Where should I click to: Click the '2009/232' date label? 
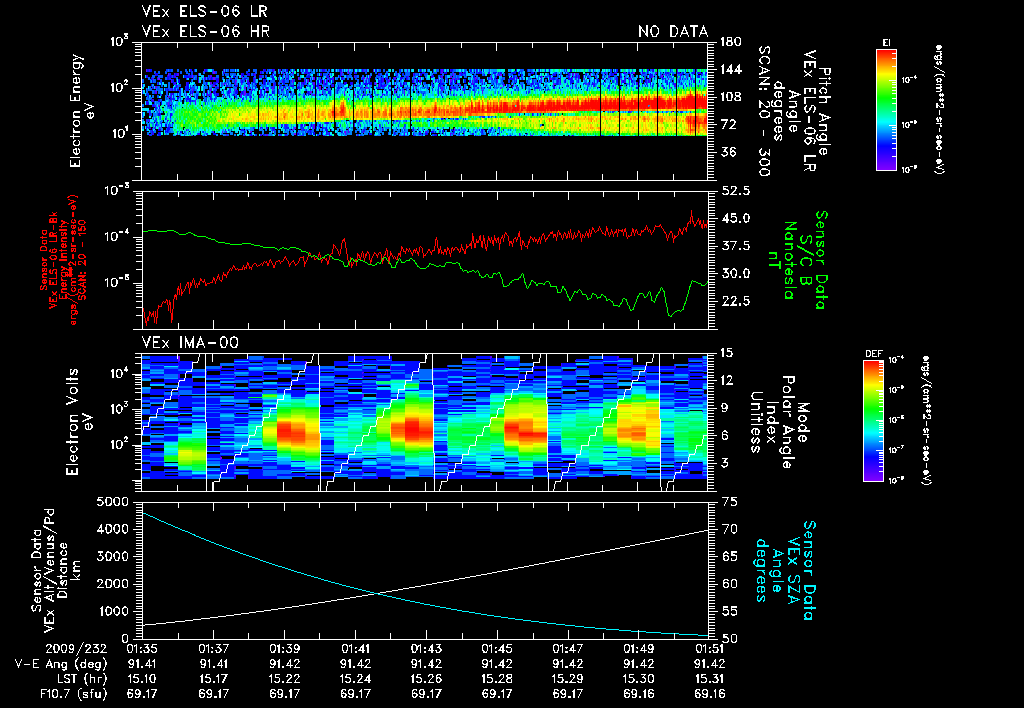point(77,649)
